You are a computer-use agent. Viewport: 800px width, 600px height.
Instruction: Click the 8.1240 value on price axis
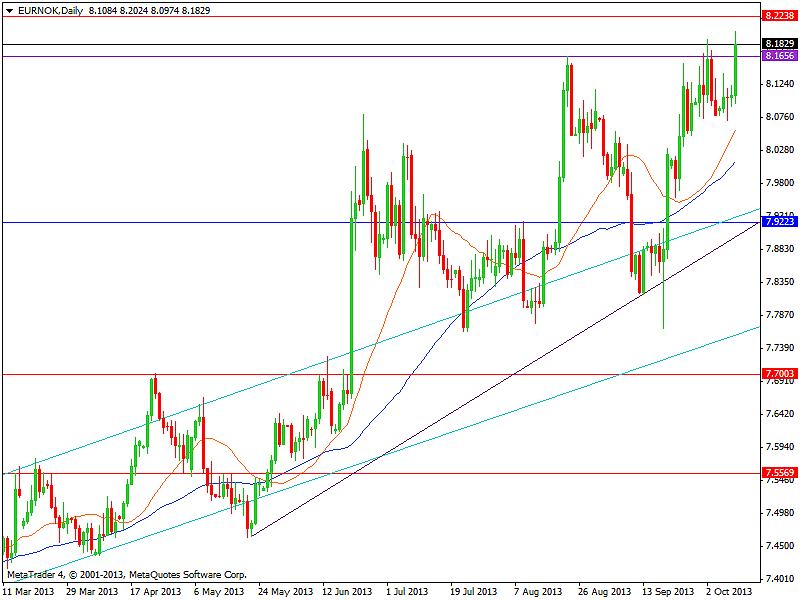[x=778, y=84]
